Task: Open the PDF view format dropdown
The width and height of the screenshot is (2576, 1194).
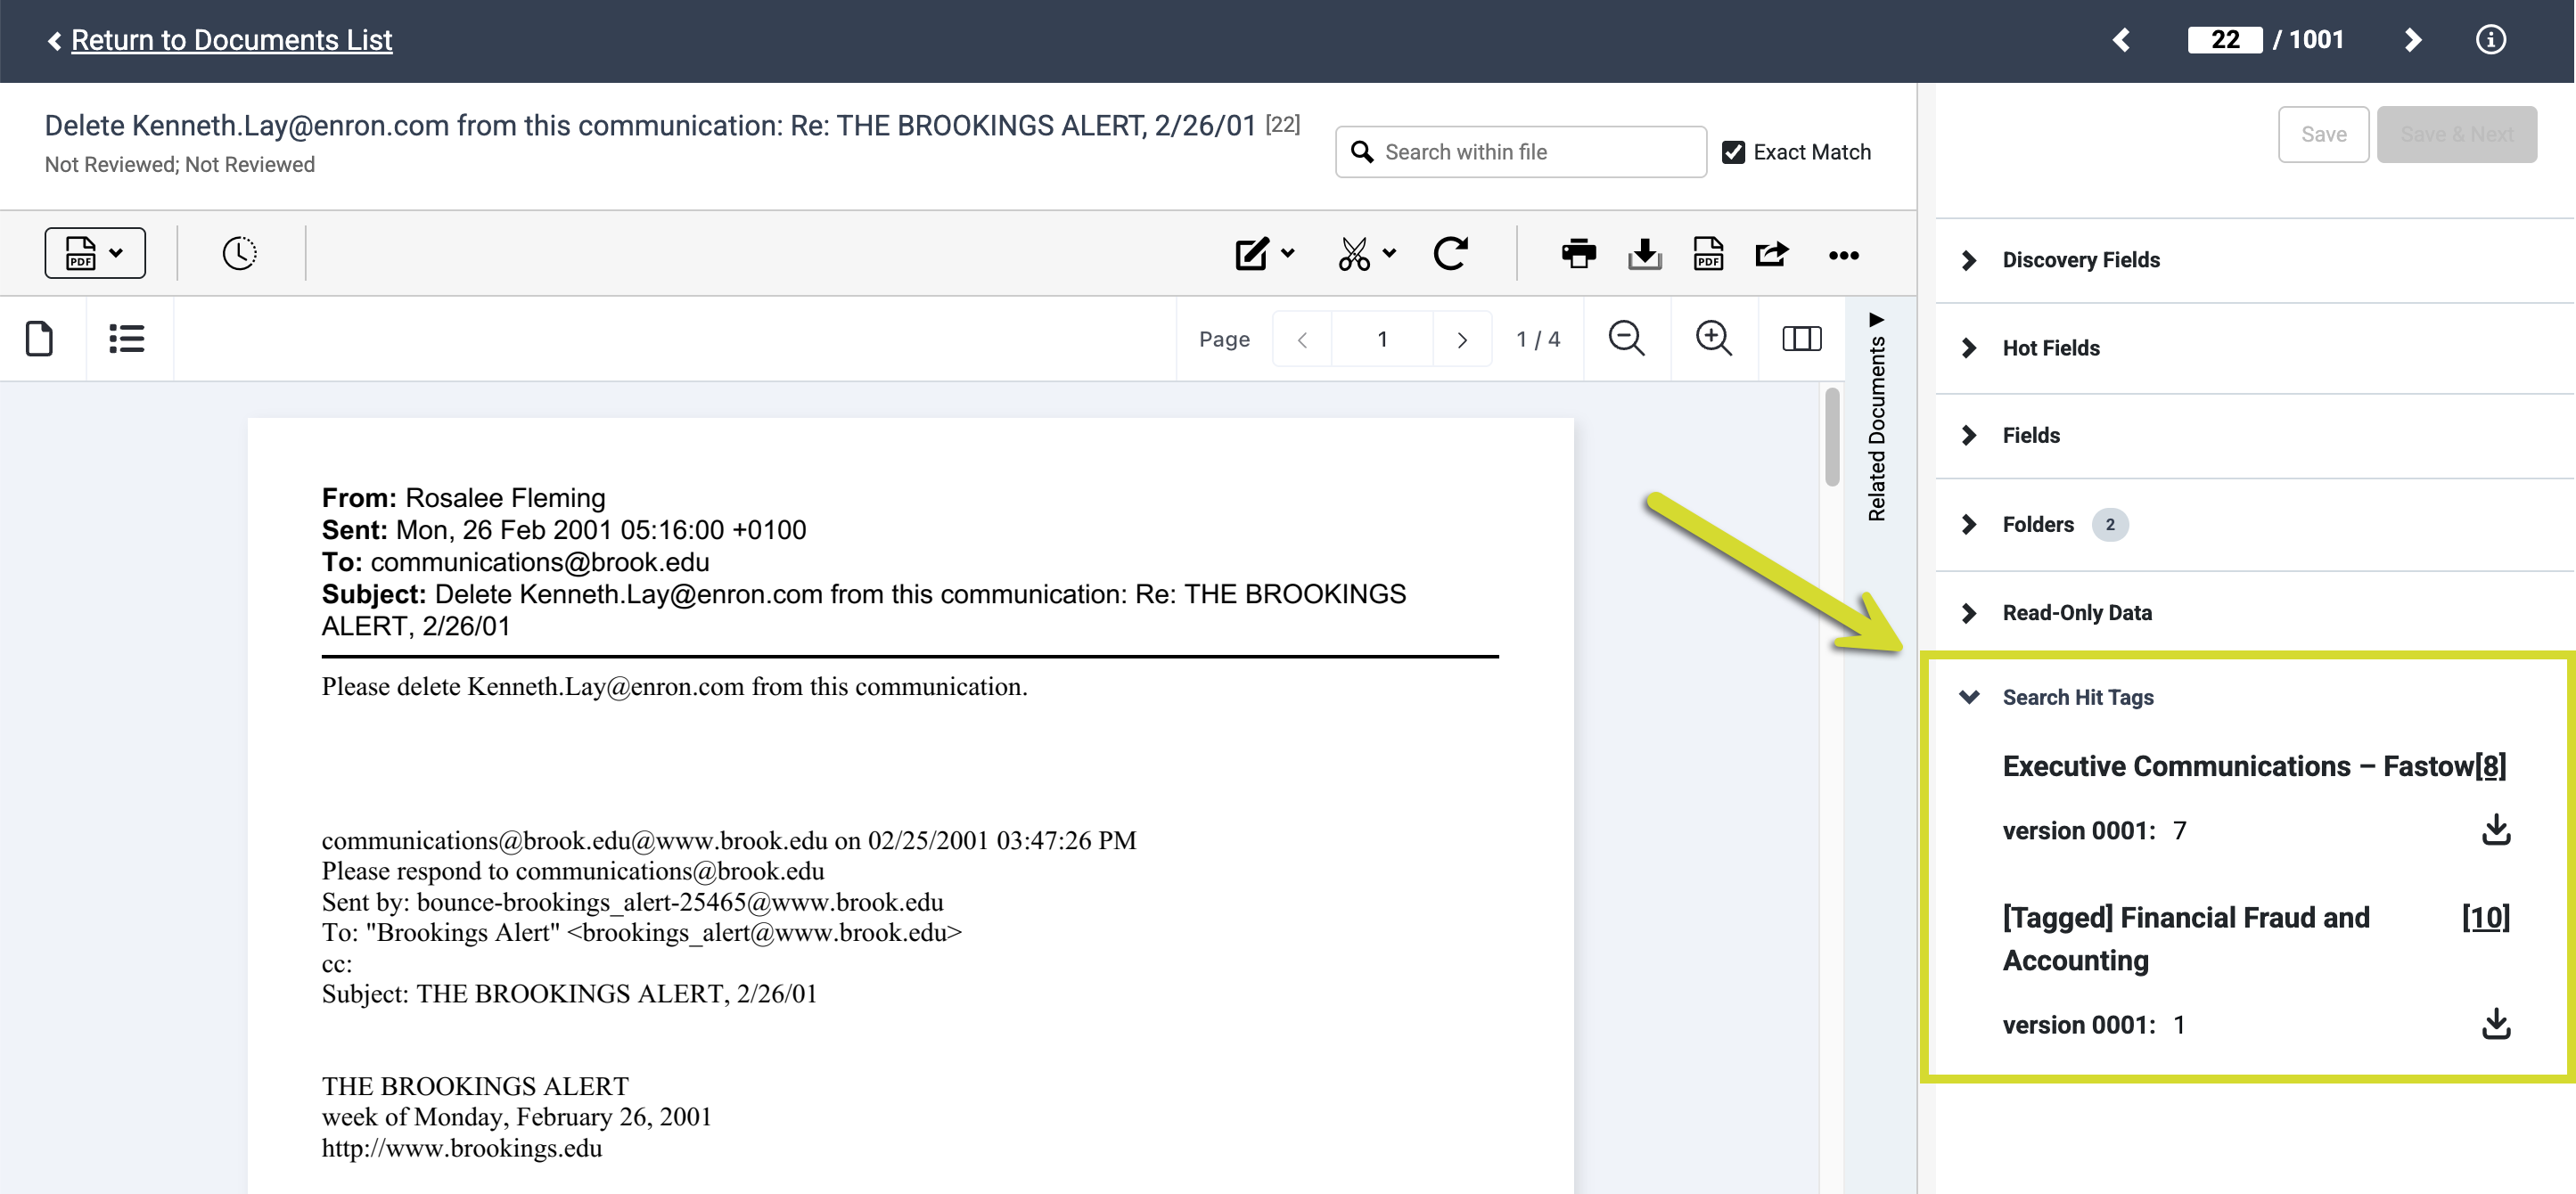Action: click(x=95, y=253)
